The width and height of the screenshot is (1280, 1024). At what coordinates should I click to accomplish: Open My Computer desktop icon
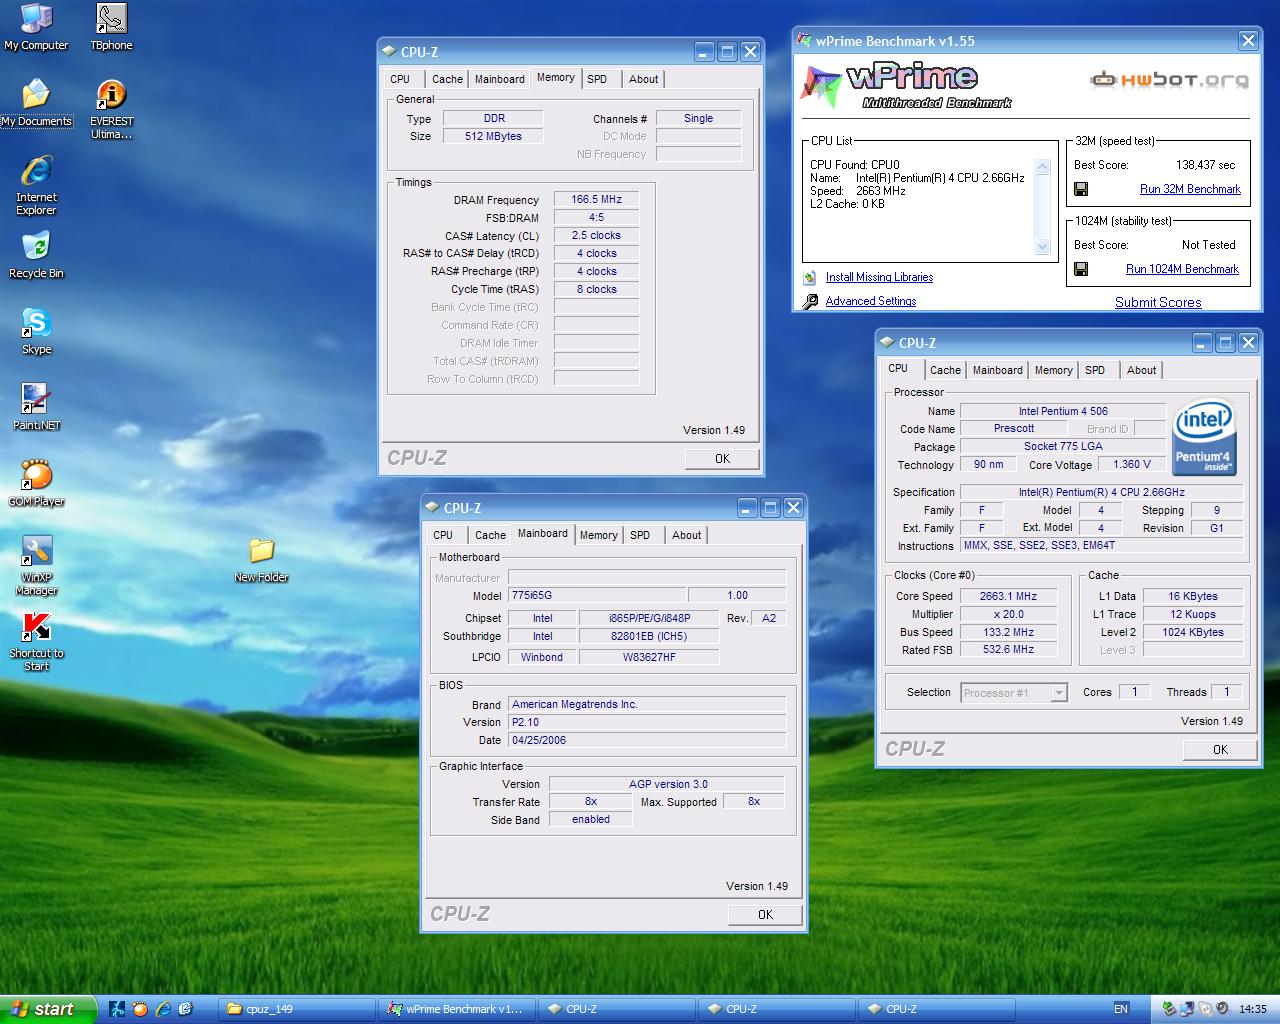click(x=36, y=27)
